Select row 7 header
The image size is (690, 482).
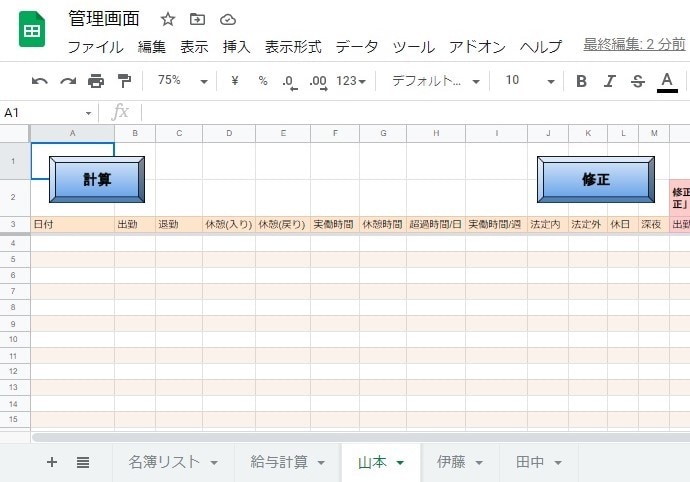13,291
